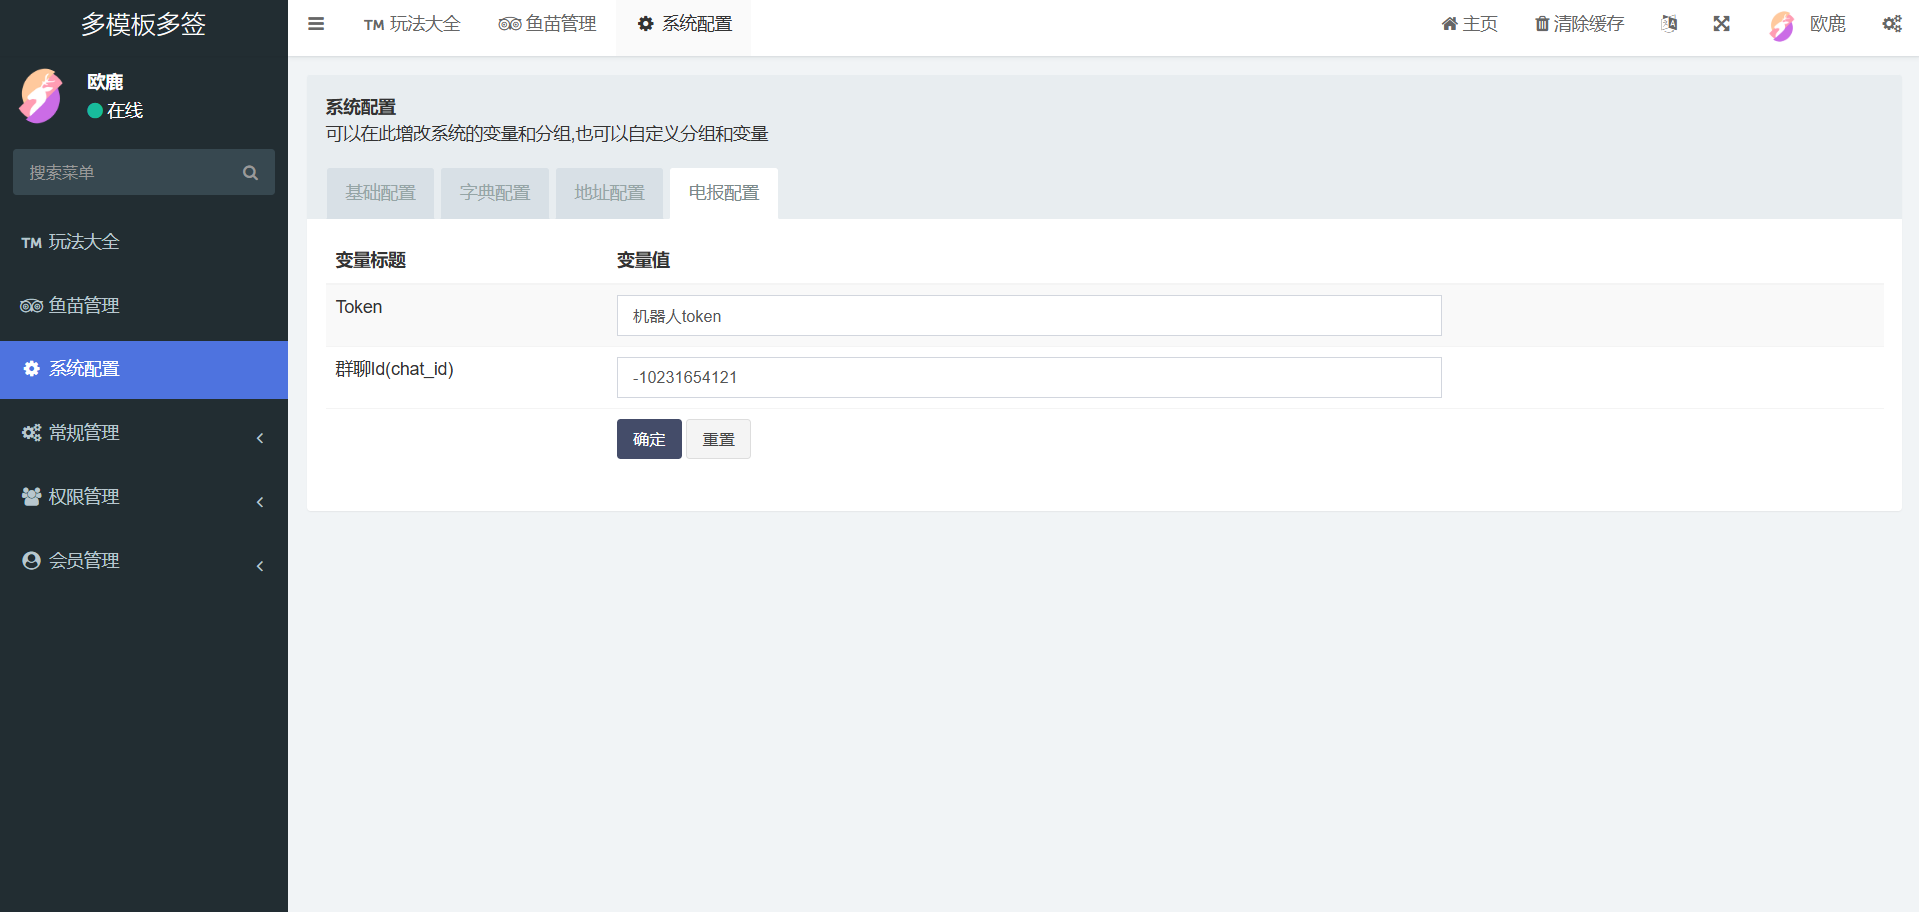Toggle fullscreen with the expand arrows icon

click(1721, 24)
